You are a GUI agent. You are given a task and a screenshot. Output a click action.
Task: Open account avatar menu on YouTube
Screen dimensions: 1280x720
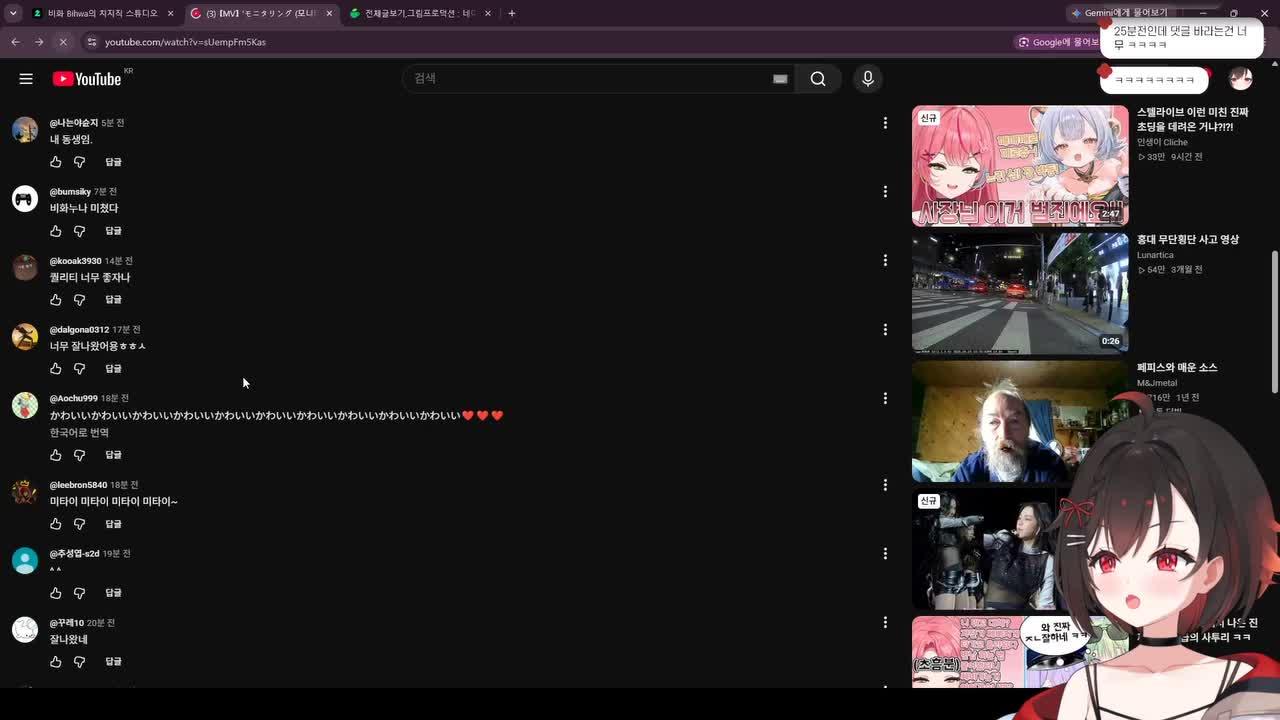point(1241,79)
